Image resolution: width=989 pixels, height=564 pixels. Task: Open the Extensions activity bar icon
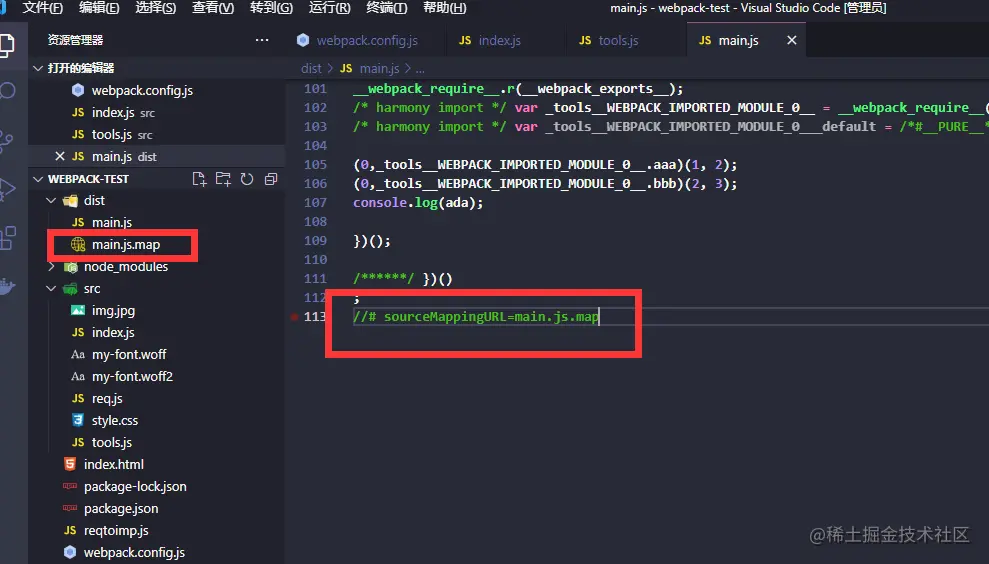8,238
